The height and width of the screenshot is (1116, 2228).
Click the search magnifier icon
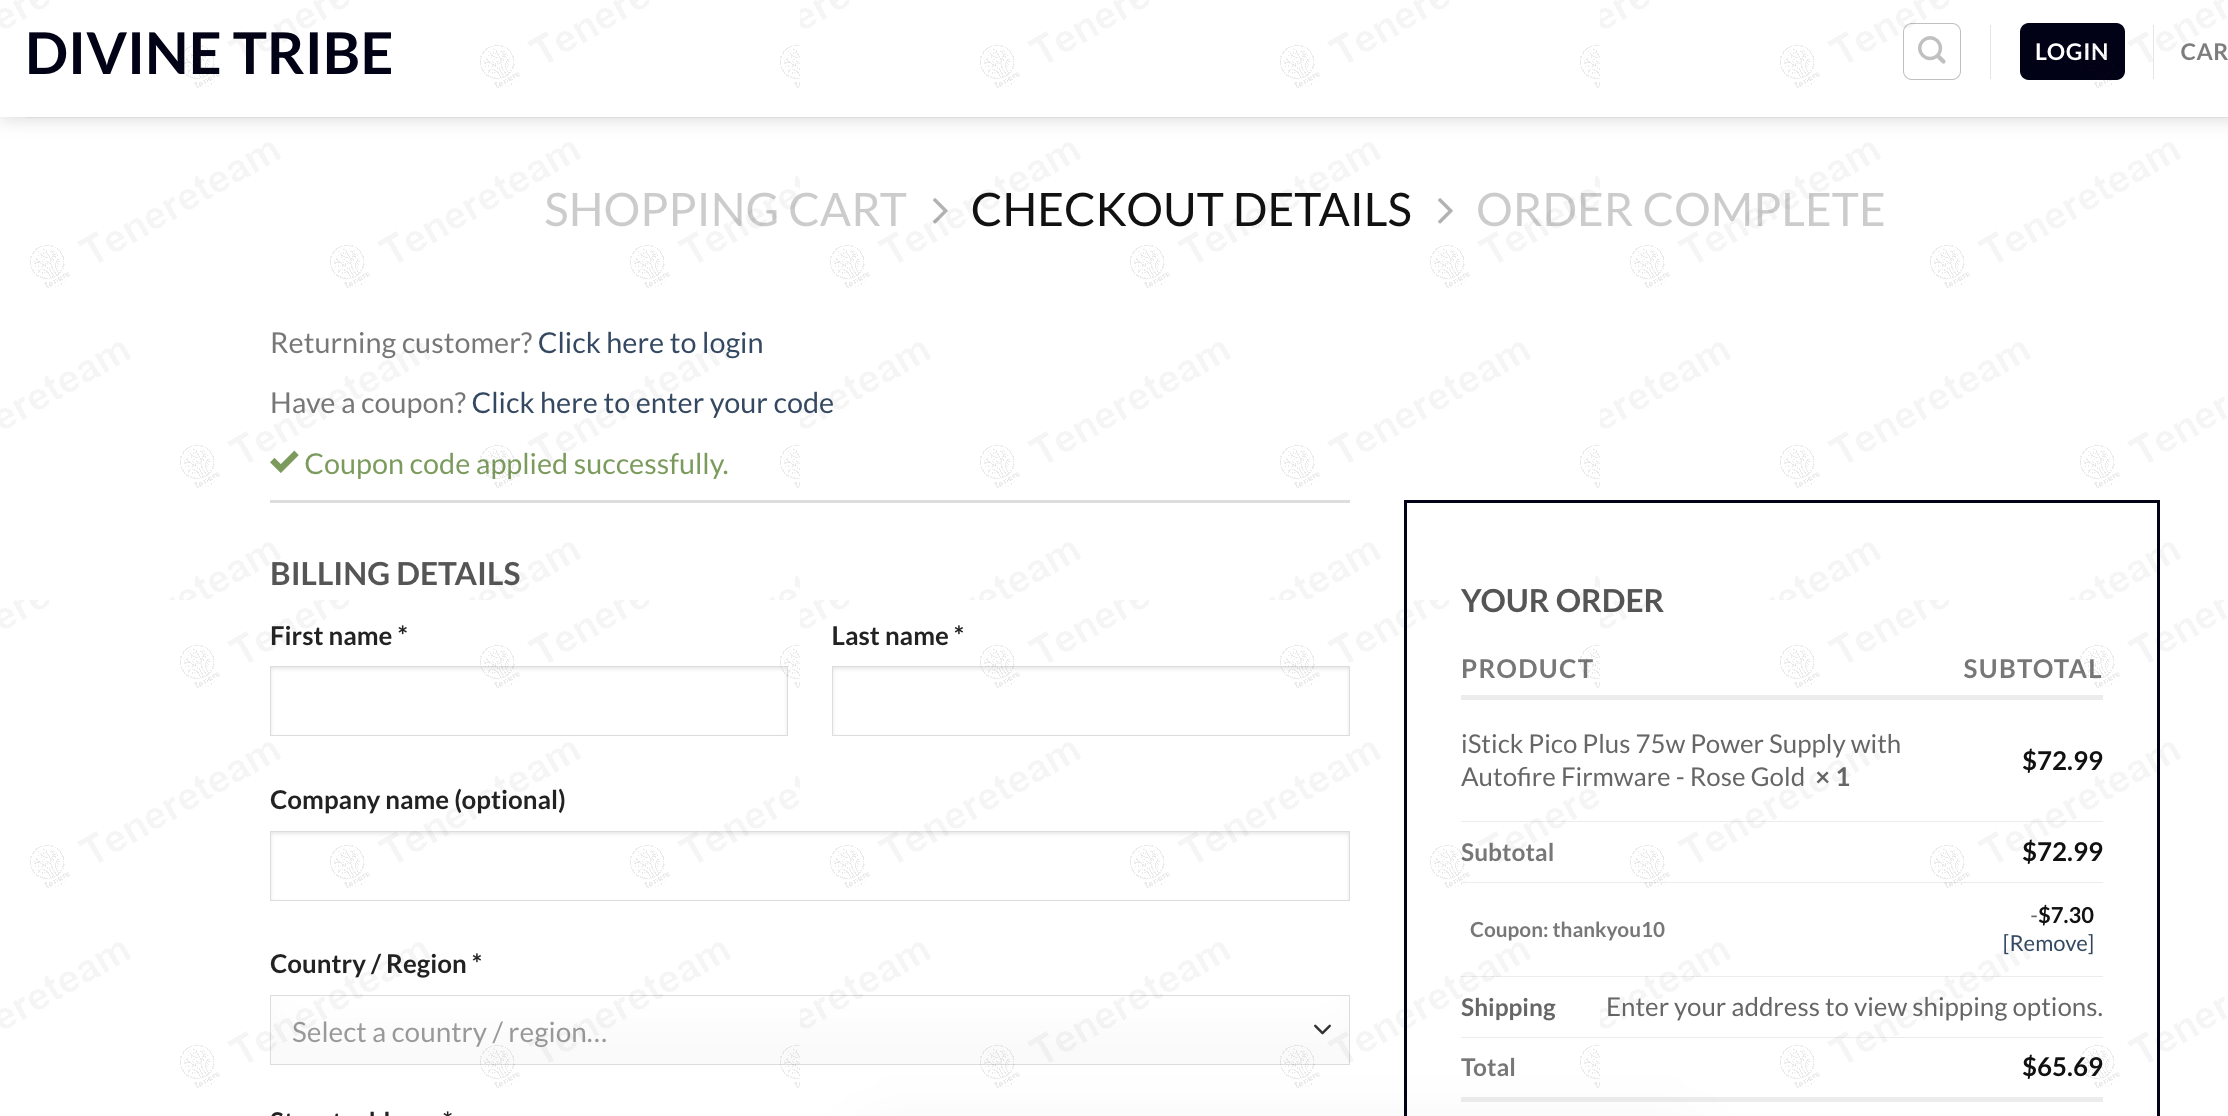1931,51
